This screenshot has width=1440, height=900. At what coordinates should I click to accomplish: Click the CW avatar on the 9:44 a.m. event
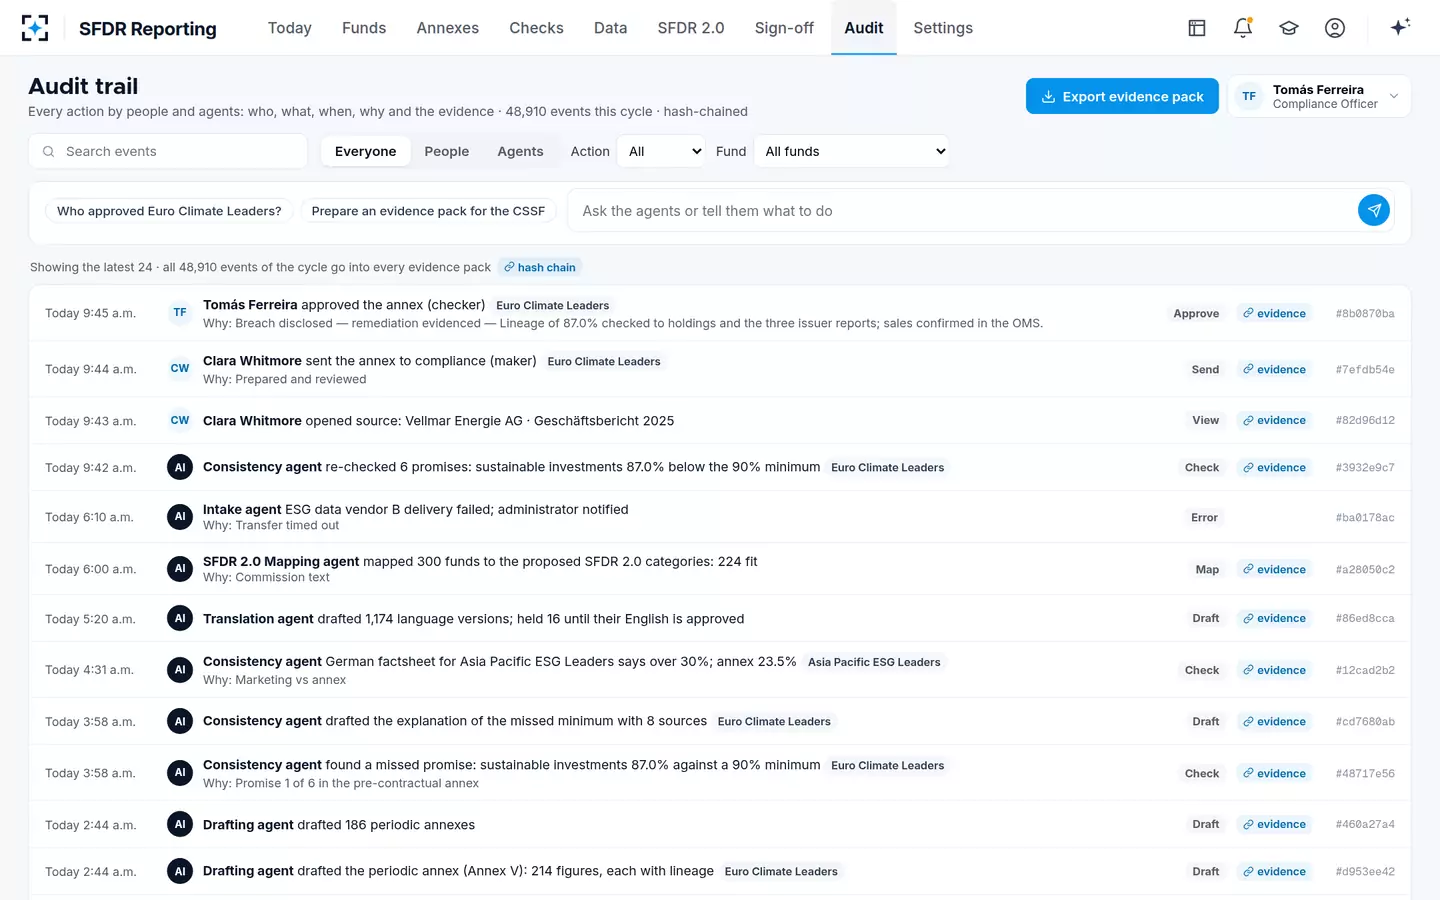point(180,369)
